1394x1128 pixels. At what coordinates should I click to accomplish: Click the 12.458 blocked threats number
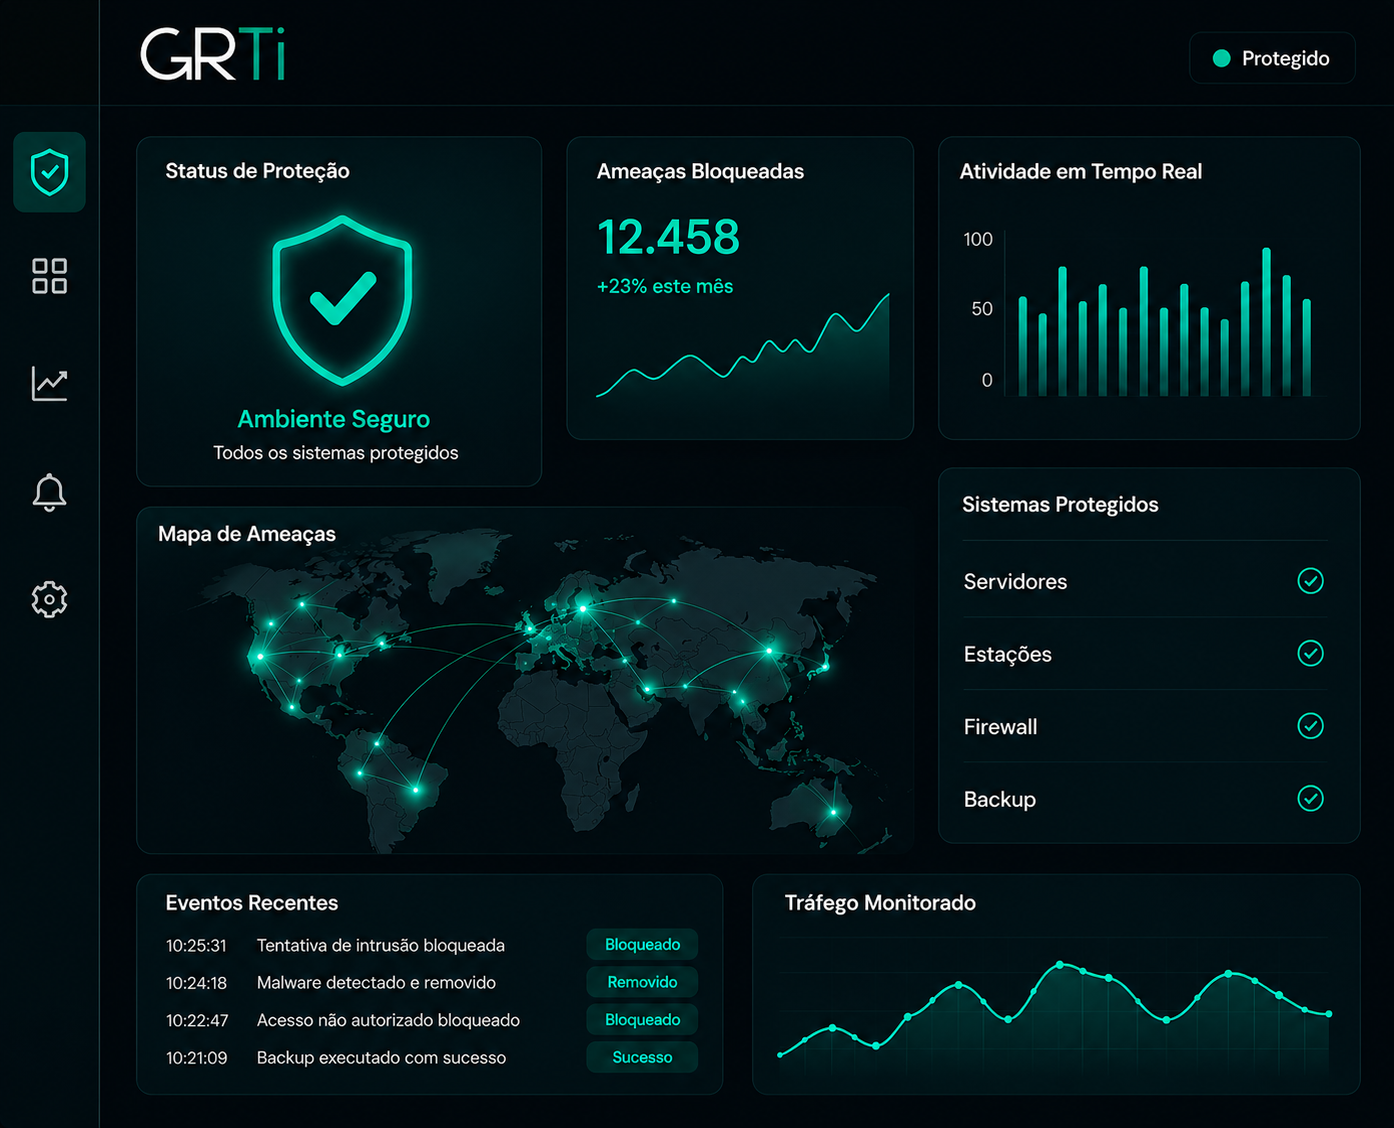point(668,238)
